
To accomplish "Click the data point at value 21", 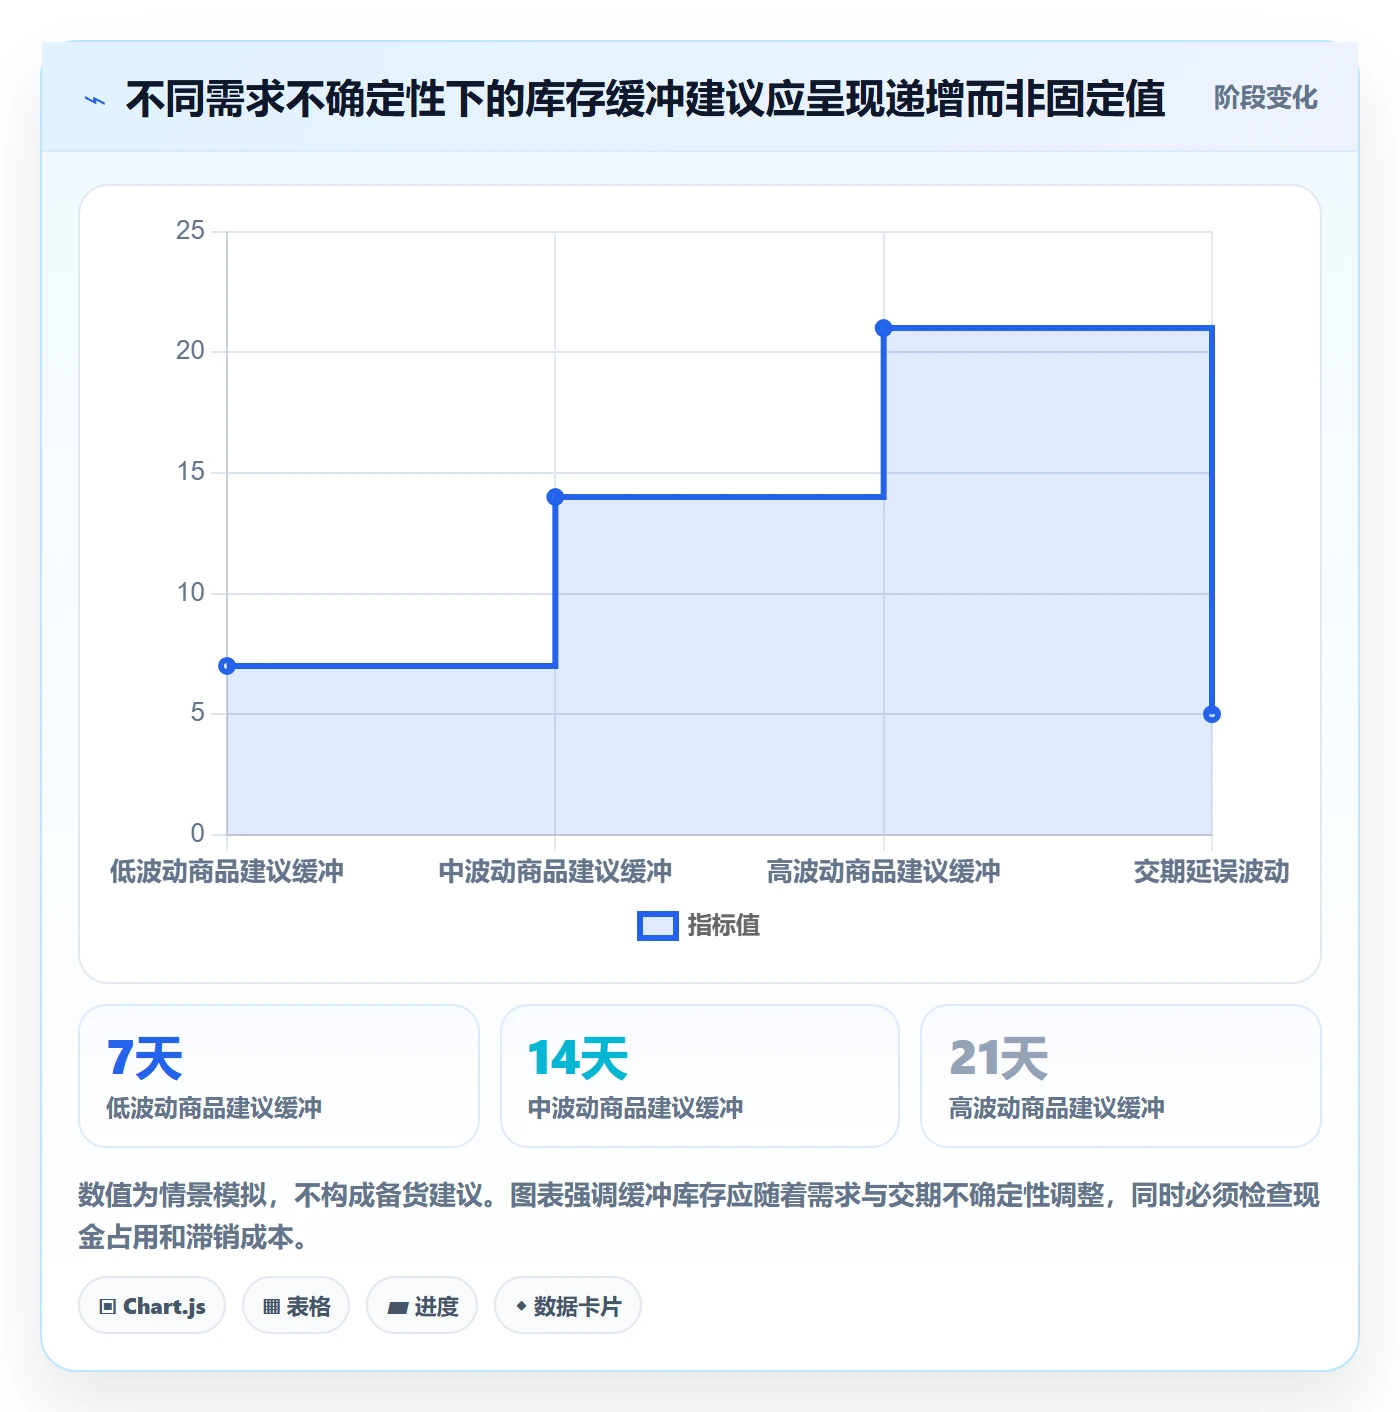I will (x=884, y=328).
